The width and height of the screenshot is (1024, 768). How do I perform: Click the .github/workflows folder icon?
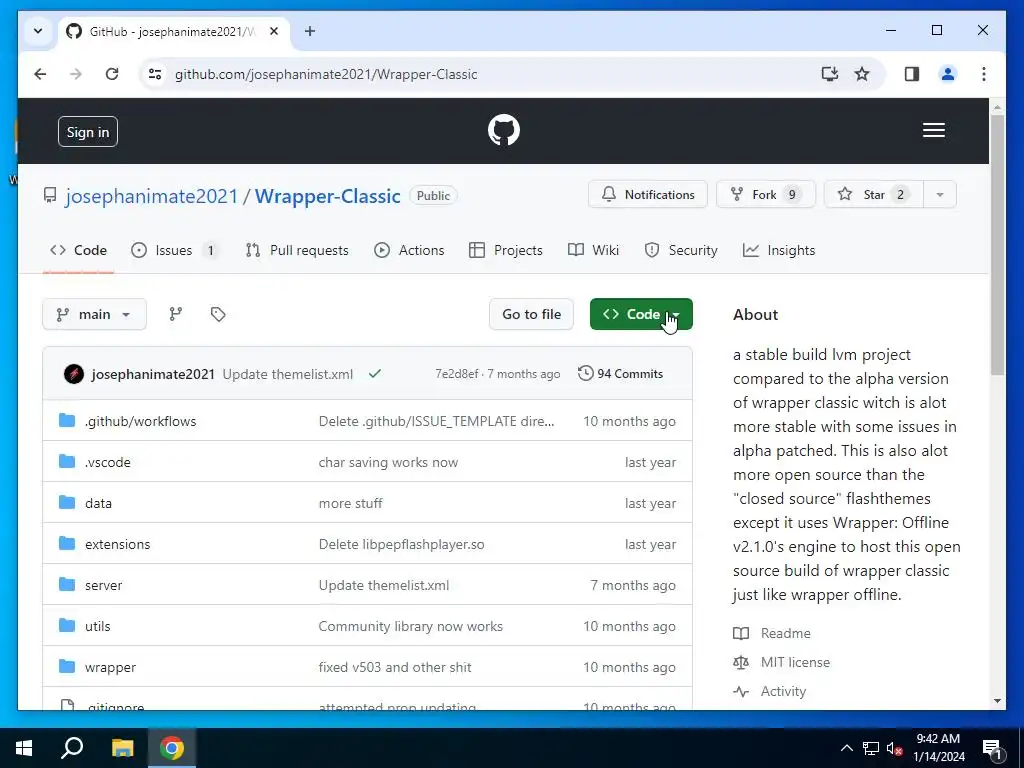click(67, 420)
